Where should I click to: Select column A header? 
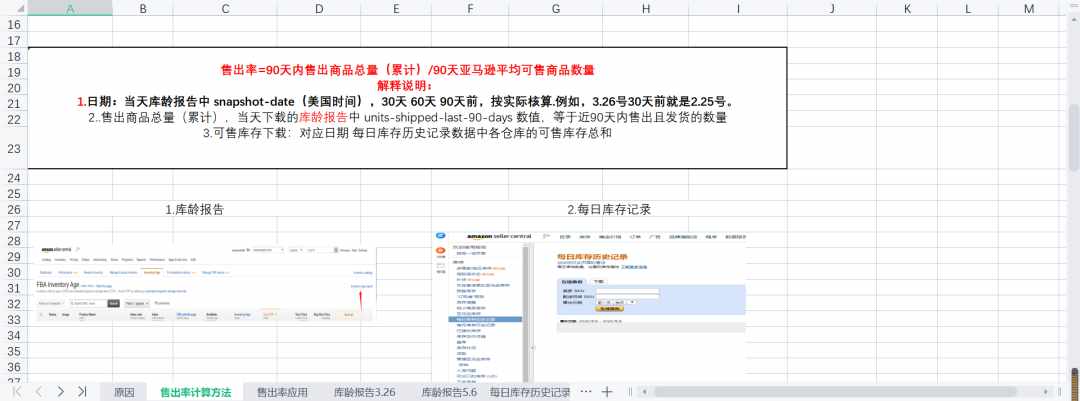click(x=70, y=8)
